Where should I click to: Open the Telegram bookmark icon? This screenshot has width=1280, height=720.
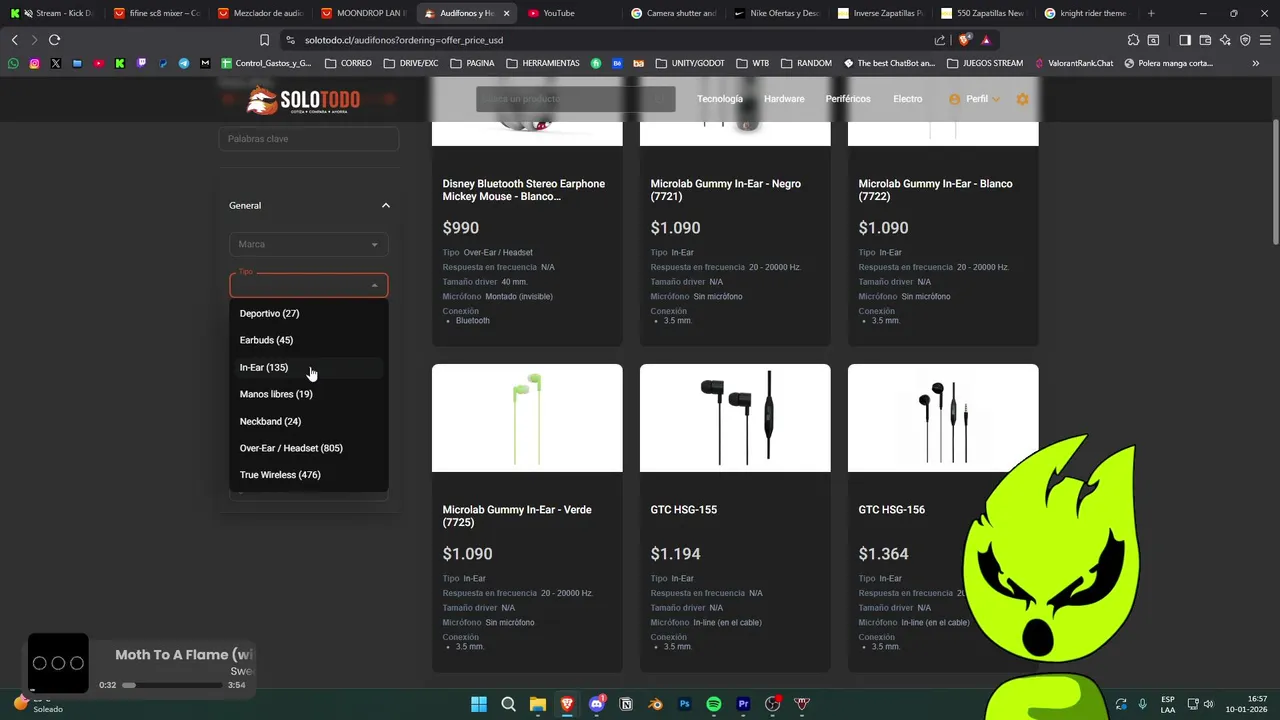coord(184,63)
